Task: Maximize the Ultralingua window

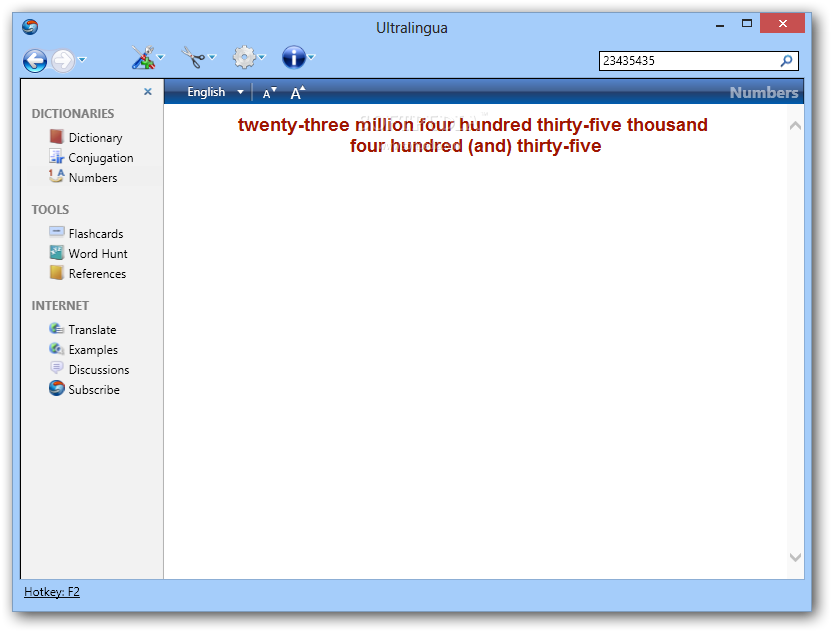Action: pos(747,23)
